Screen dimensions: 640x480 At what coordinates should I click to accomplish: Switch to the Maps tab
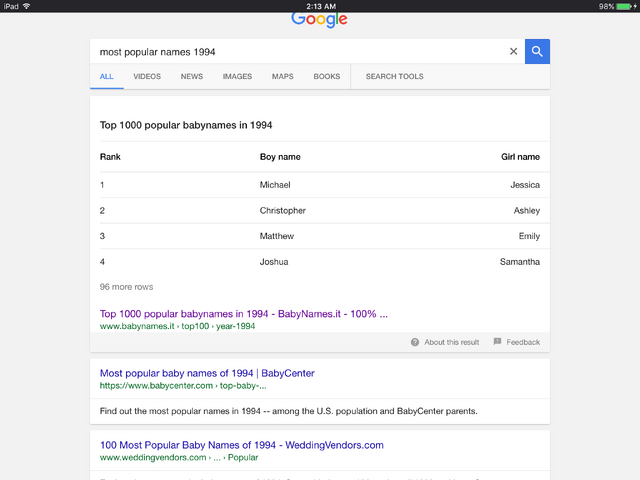282,76
